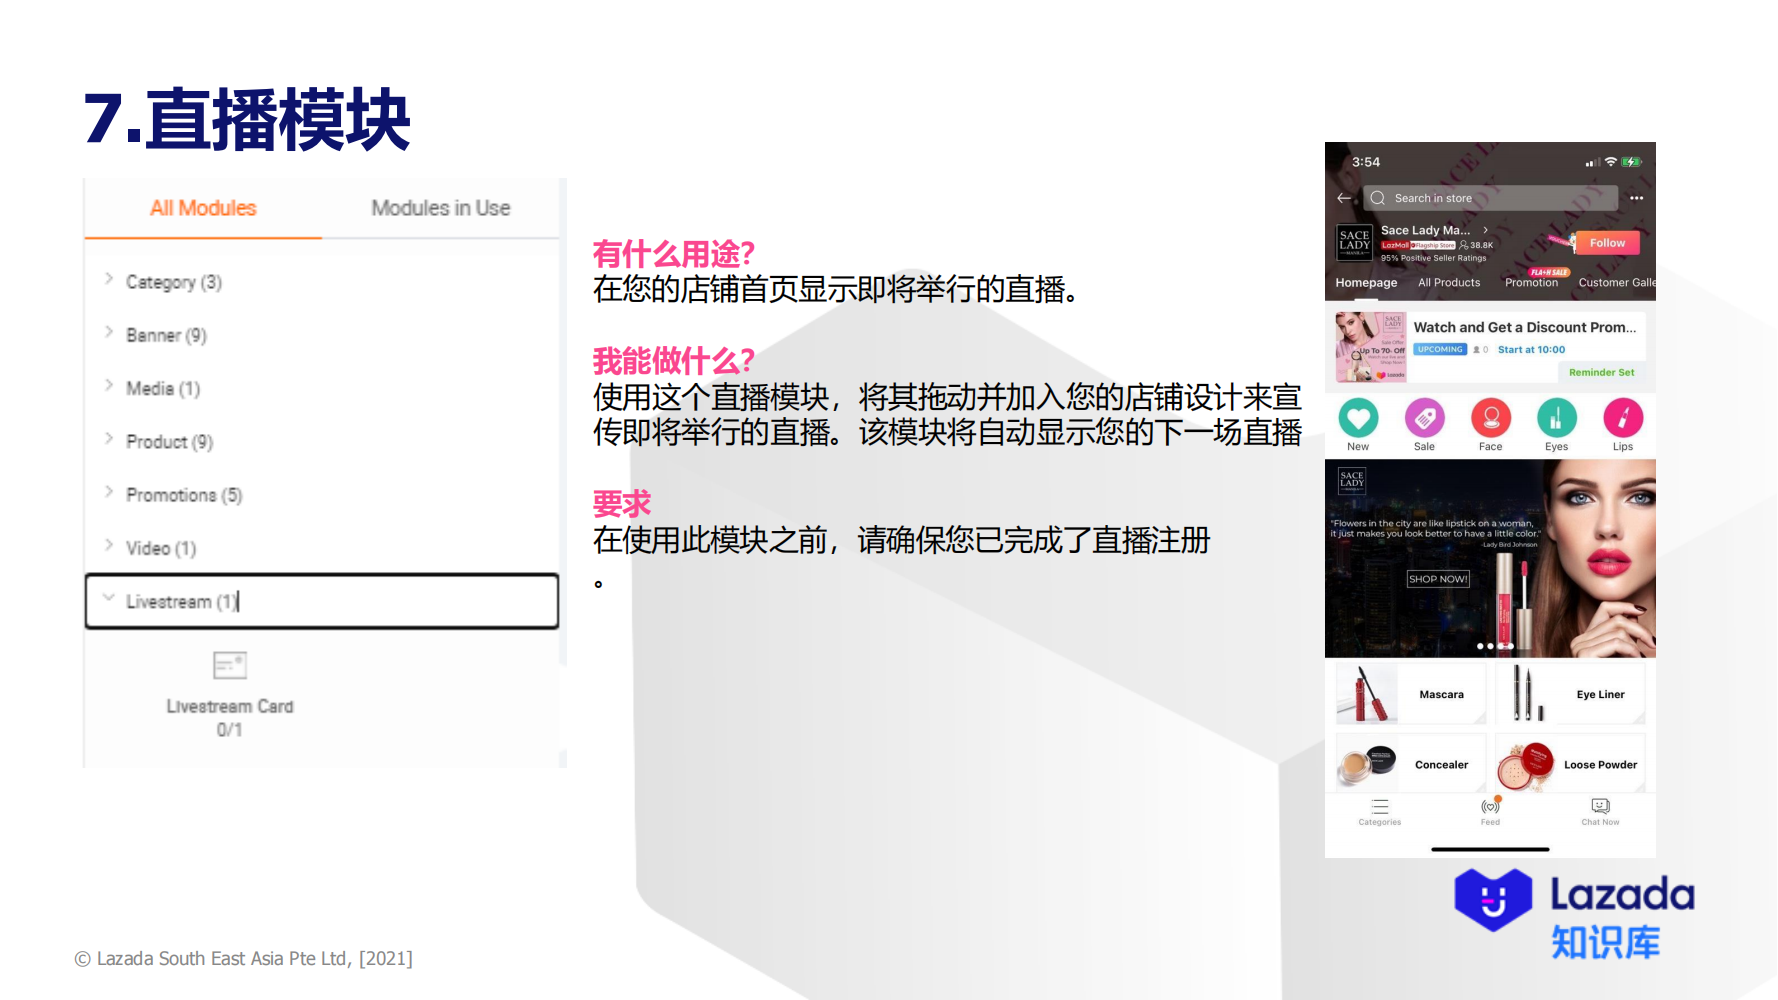Open the three-dot more menu

coord(1637,198)
